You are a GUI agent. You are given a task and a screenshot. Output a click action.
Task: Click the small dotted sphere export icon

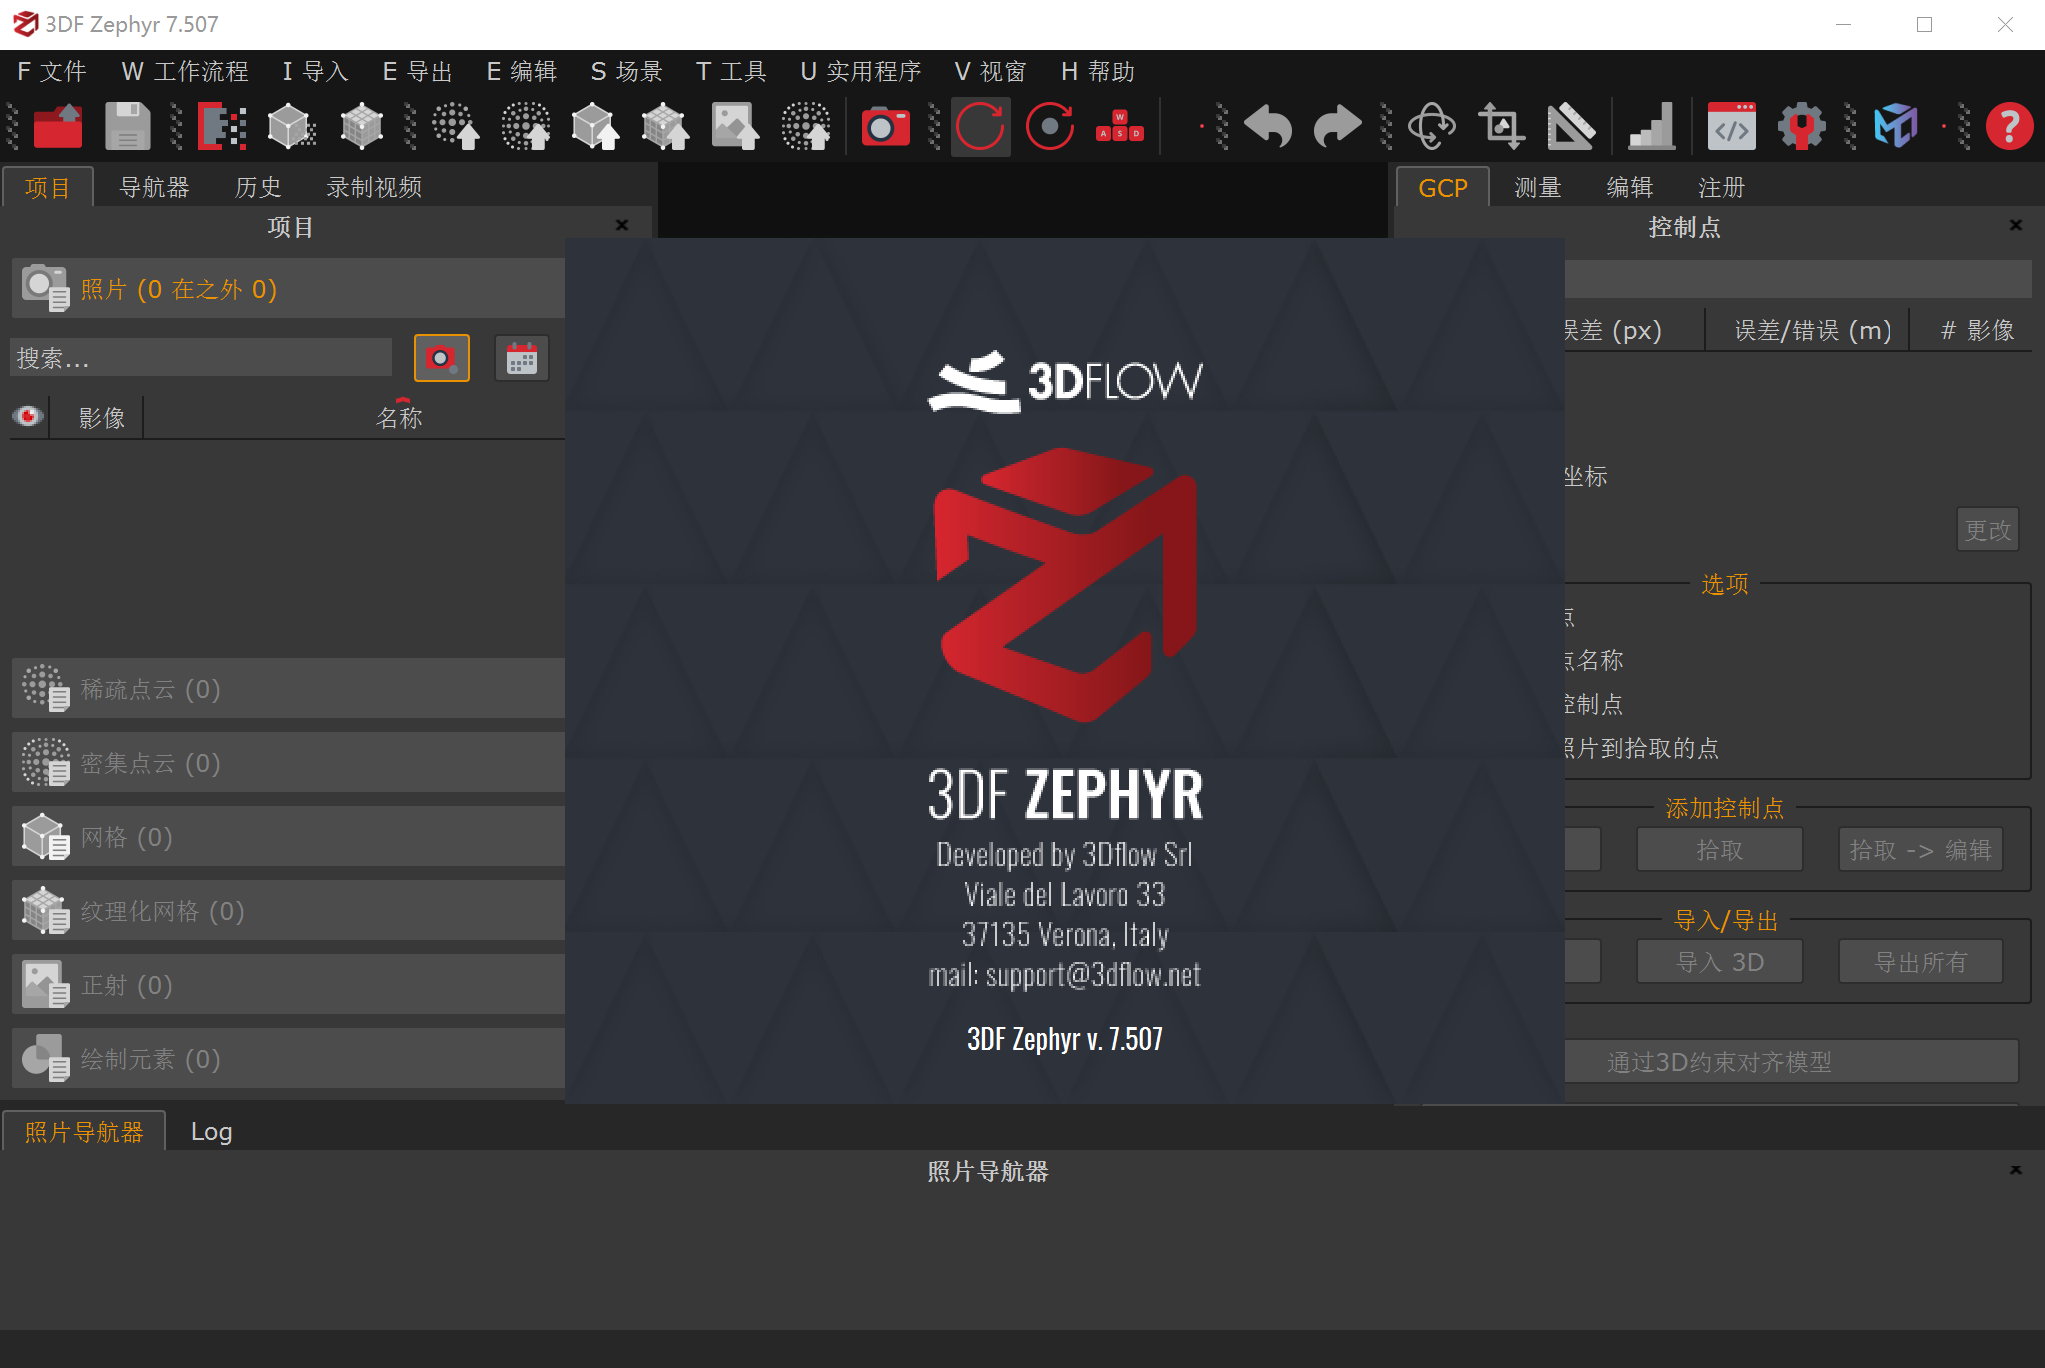pyautogui.click(x=456, y=127)
